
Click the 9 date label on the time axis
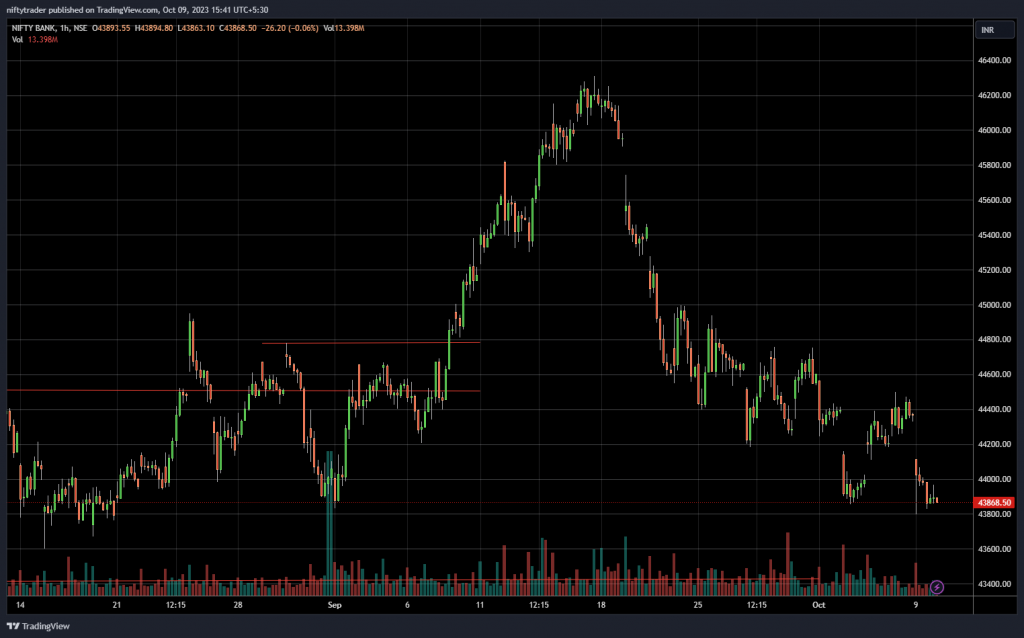[916, 605]
